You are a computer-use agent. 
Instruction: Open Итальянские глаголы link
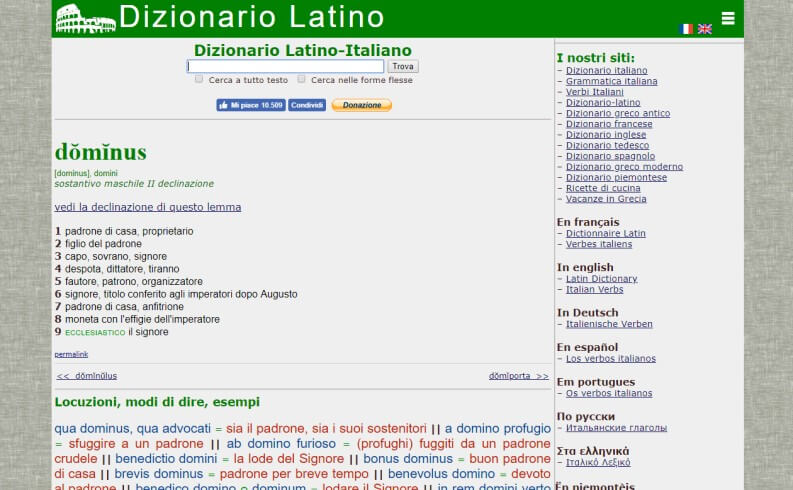coord(616,427)
